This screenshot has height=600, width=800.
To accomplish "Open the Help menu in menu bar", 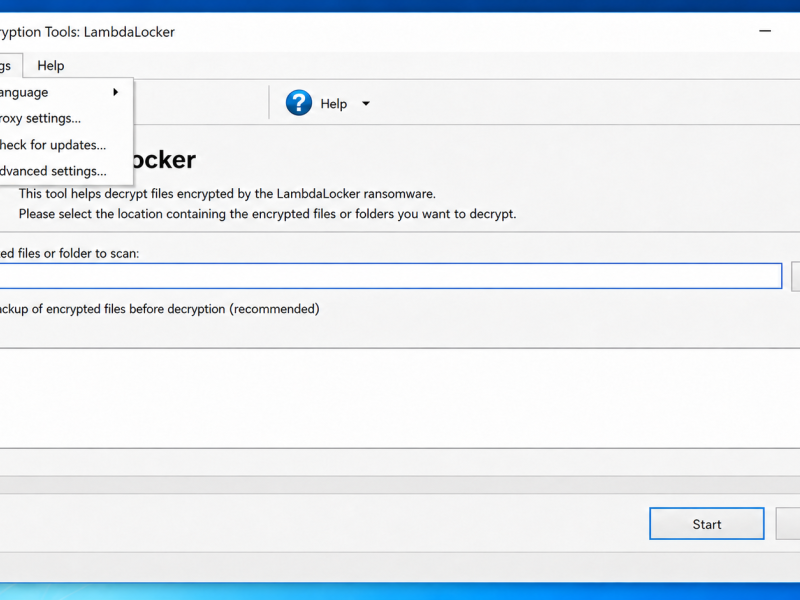I will point(51,66).
